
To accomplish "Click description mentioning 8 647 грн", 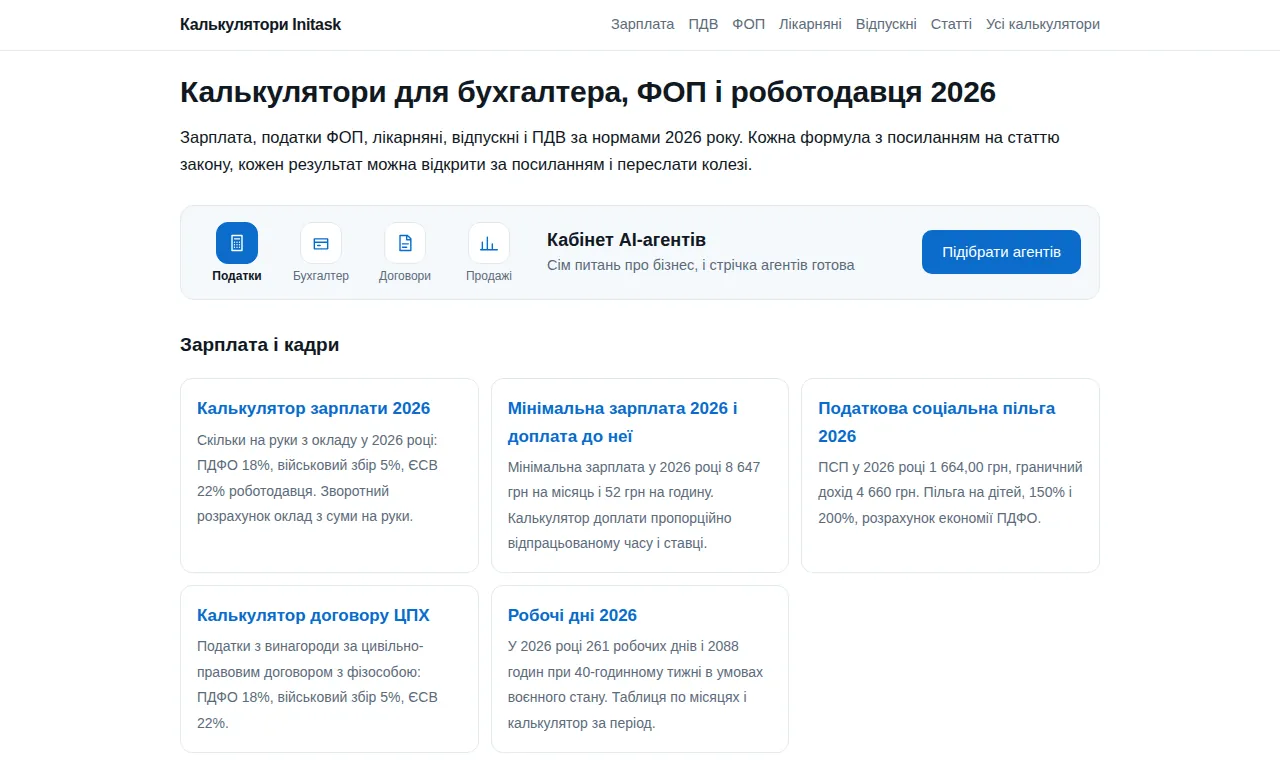I will click(634, 505).
